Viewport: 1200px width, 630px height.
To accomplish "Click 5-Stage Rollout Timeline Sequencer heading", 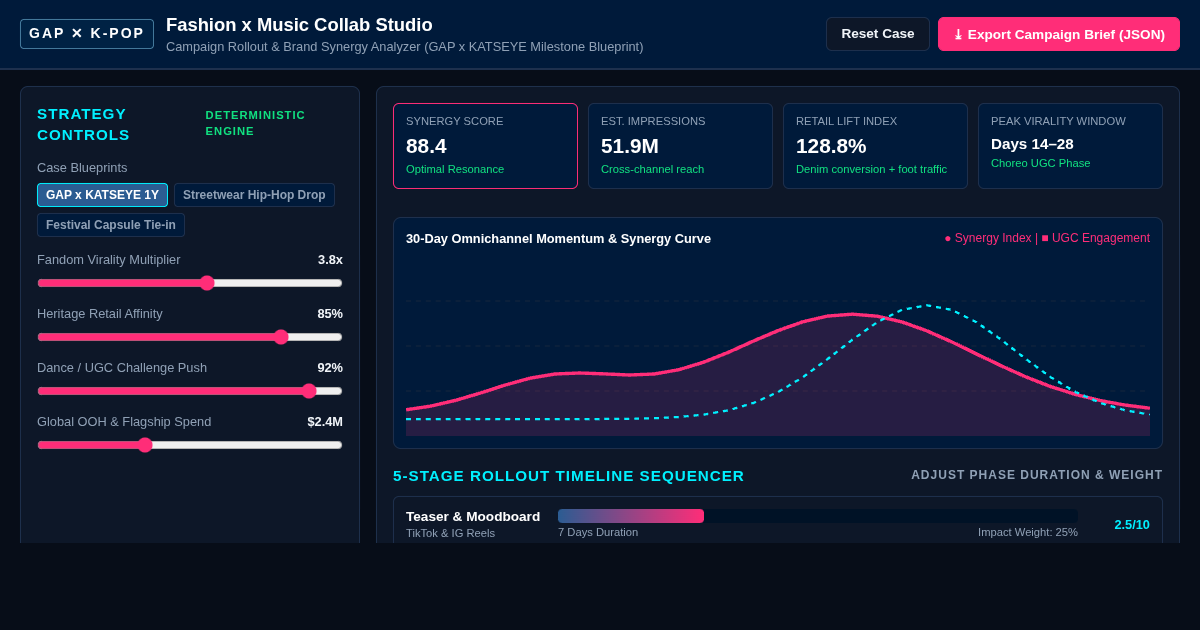I will click(569, 476).
